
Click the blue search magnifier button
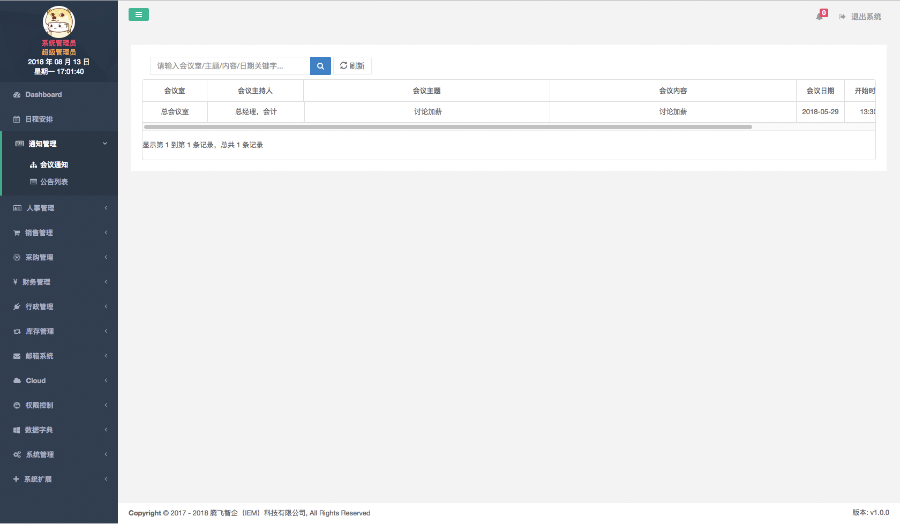pyautogui.click(x=320, y=66)
